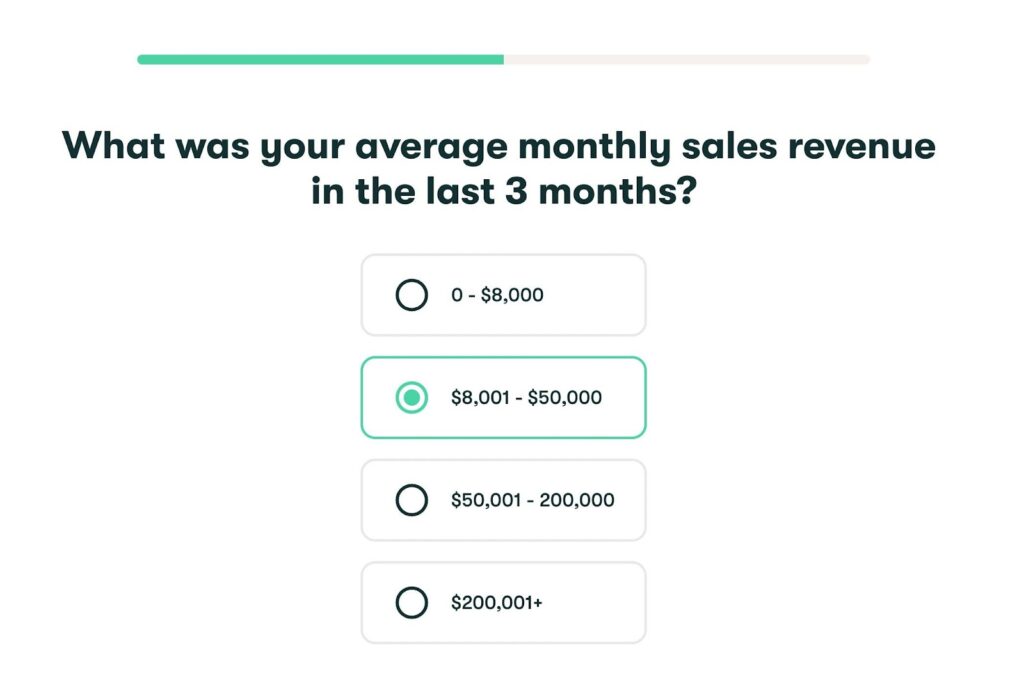The image size is (1024, 674).
Task: Select the "$8,001 - $50,000" radio button
Action: pos(411,397)
